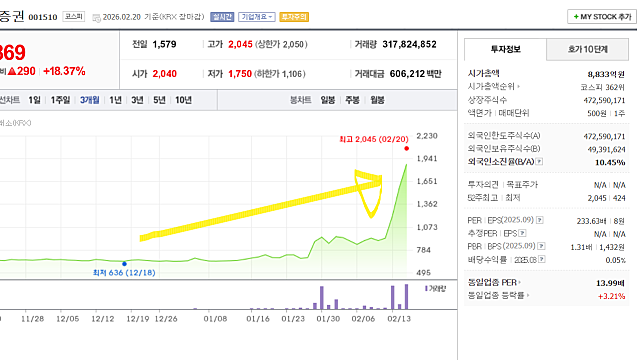Click the 시가 price 2,040
The width and height of the screenshot is (640, 360).
(x=164, y=74)
